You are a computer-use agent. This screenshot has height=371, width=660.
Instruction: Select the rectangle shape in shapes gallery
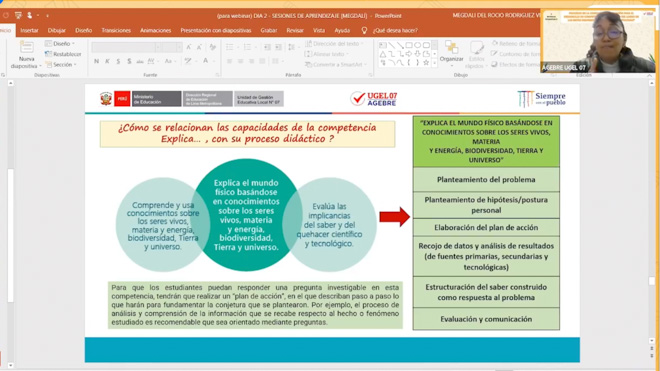pos(409,45)
